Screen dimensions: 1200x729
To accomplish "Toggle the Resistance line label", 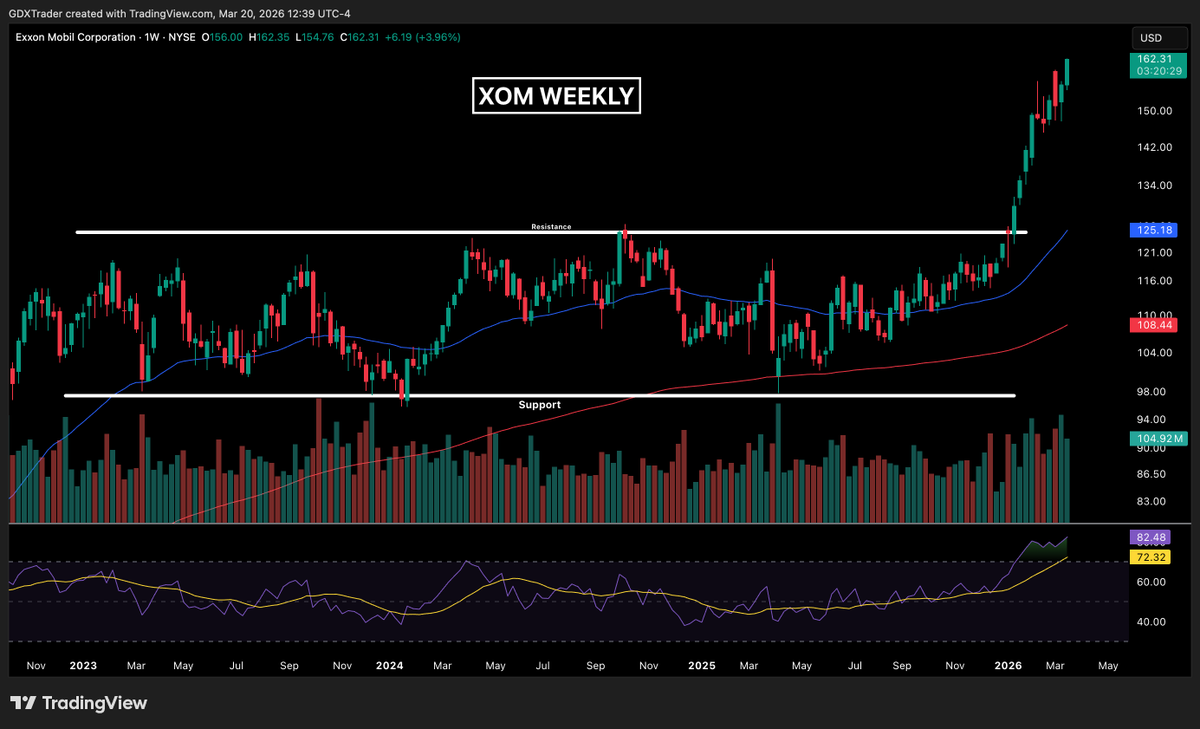I will pos(550,227).
